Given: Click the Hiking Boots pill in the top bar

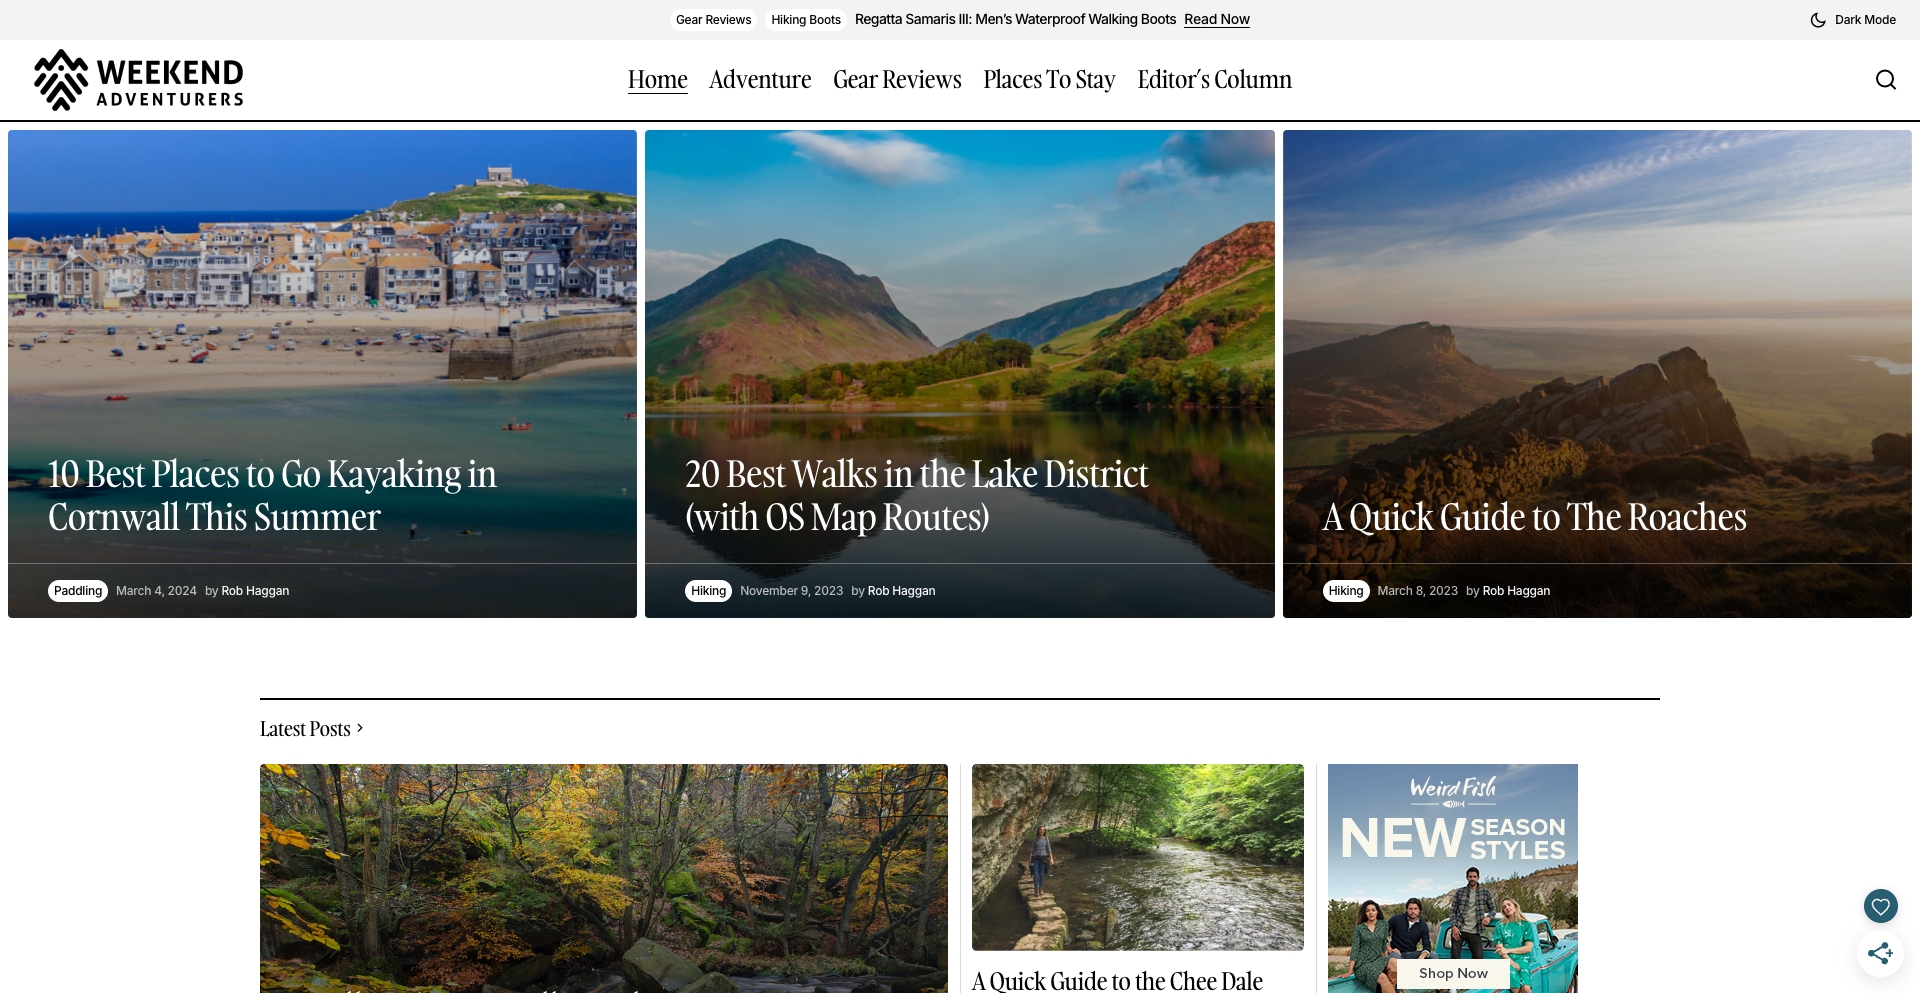Looking at the screenshot, I should [805, 19].
